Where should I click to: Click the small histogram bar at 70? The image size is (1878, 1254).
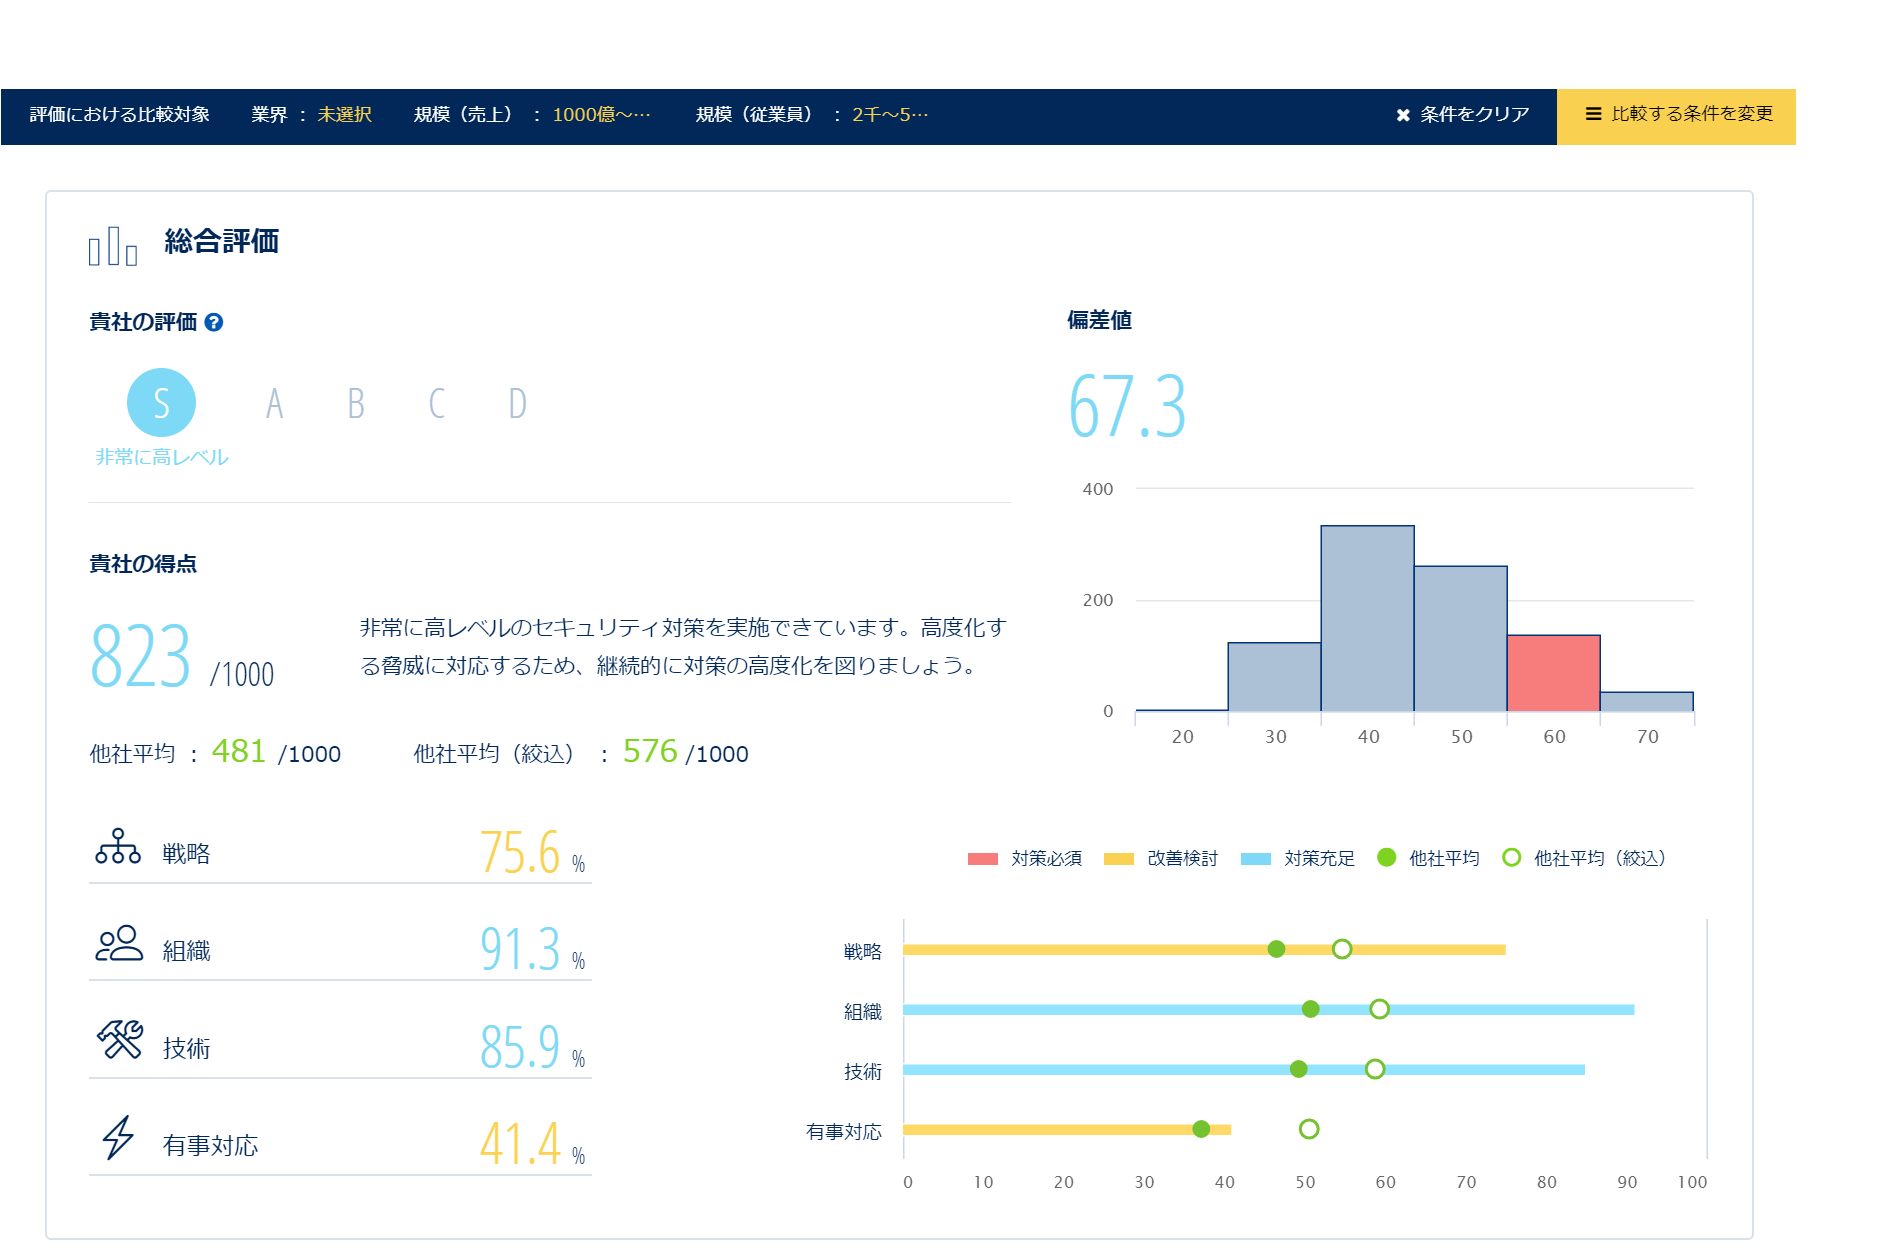1647,702
